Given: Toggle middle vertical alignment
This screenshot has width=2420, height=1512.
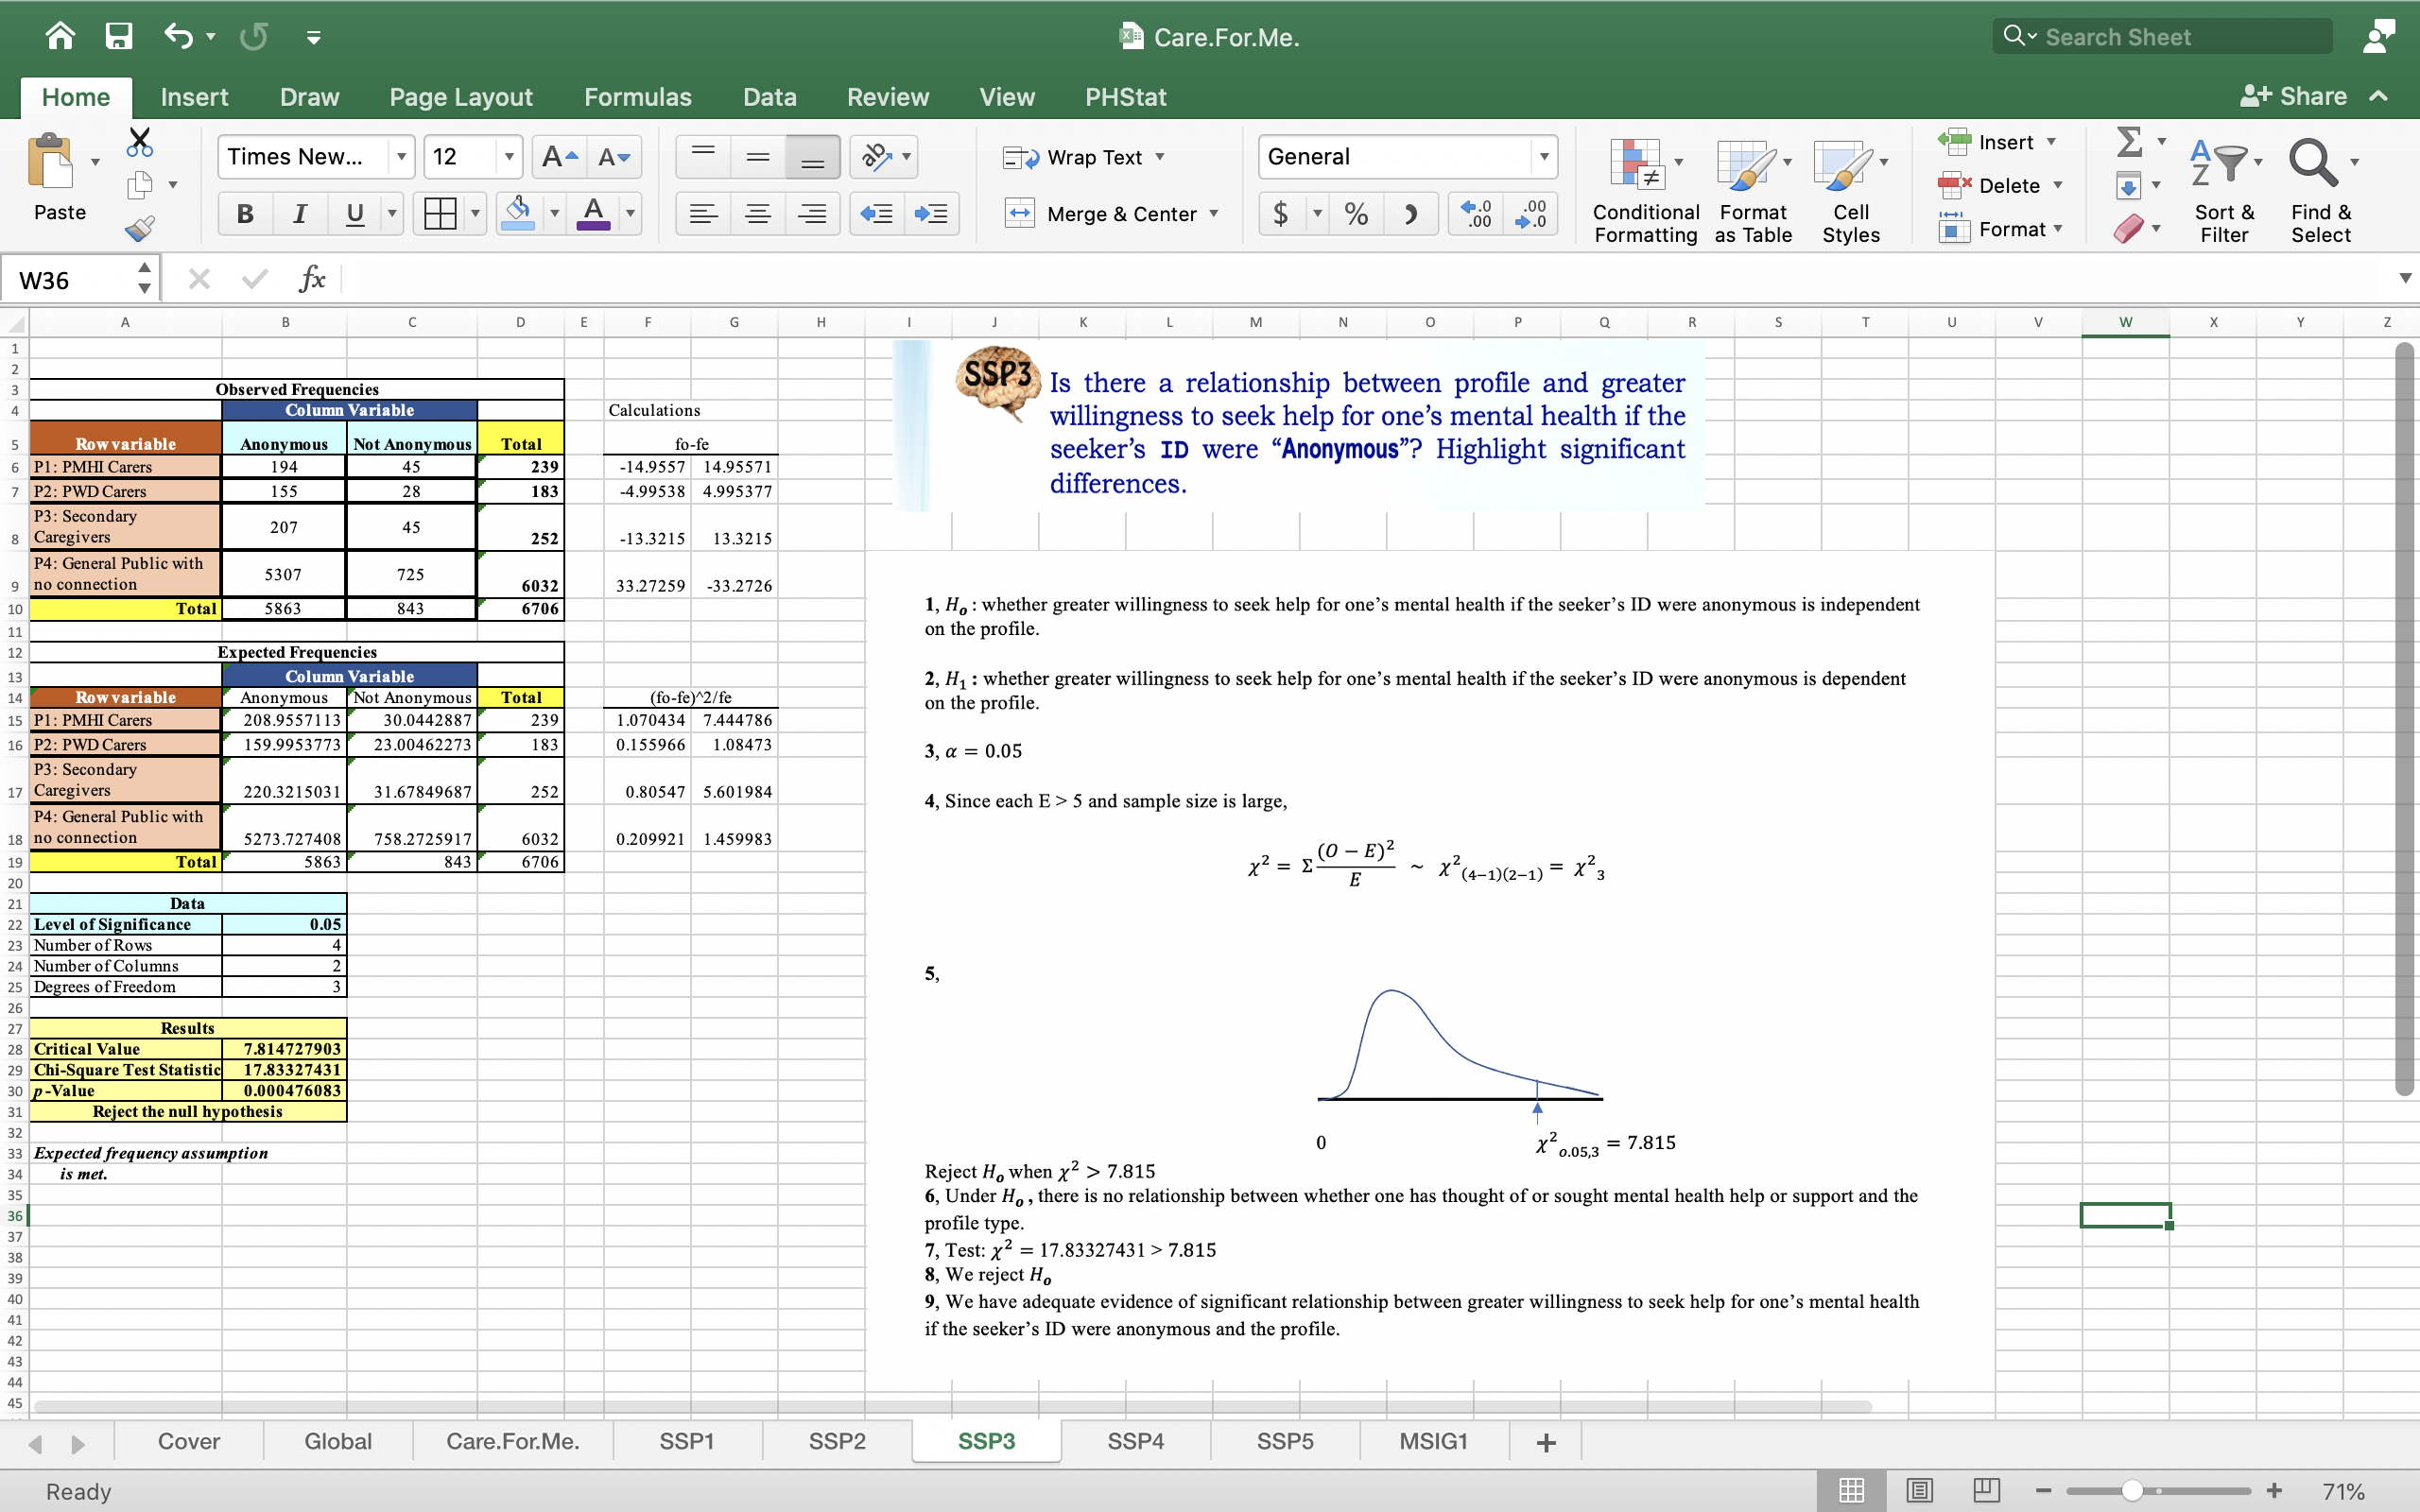Looking at the screenshot, I should point(758,157).
